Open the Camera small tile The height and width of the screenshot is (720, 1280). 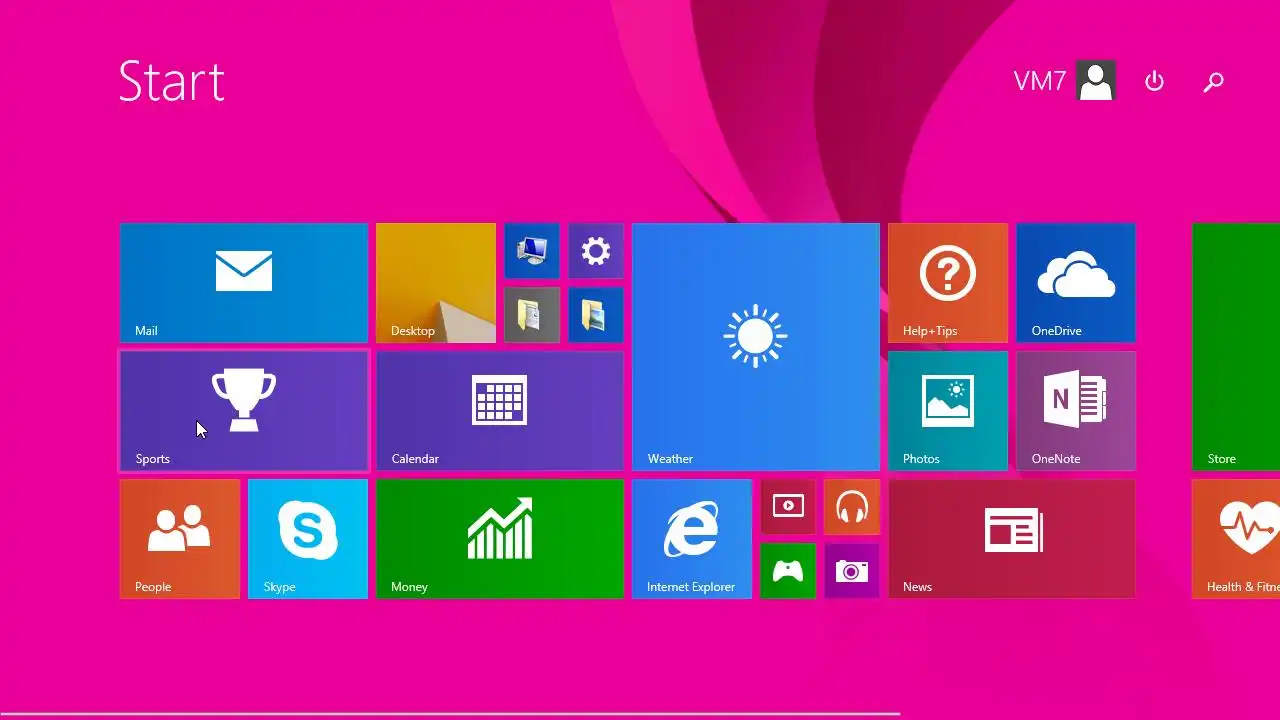852,571
